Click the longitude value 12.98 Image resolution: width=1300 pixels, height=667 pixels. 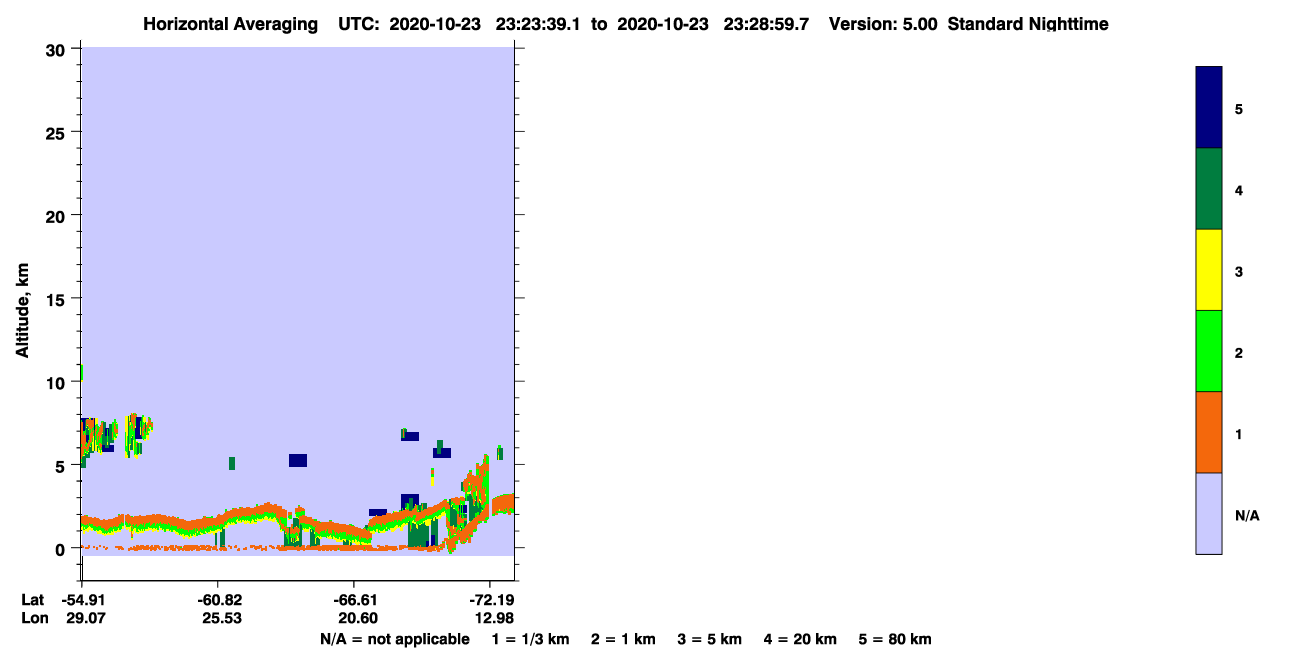click(492, 619)
